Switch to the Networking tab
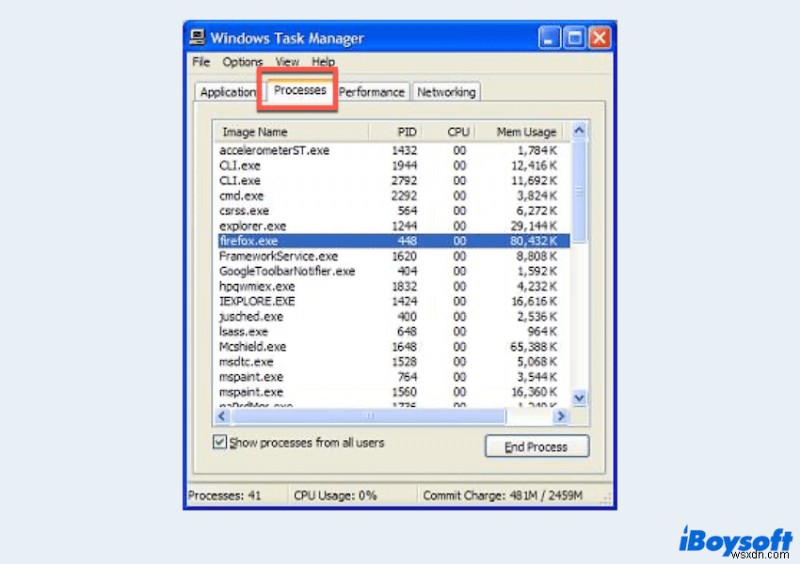This screenshot has height=564, width=800. coord(446,92)
